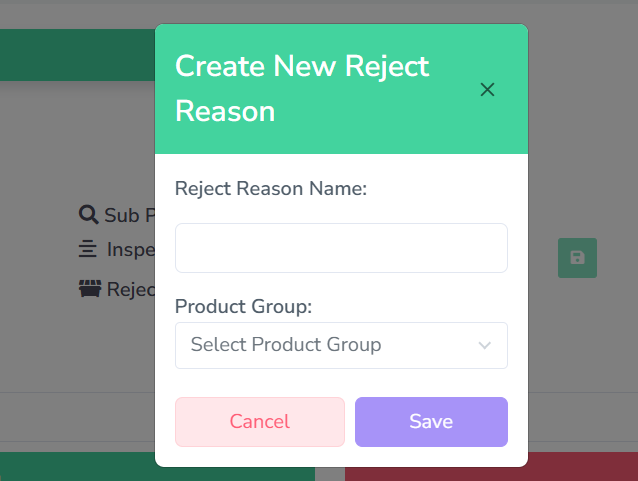Hit the green floppy disk save icon
This screenshot has width=638, height=481.
point(577,258)
